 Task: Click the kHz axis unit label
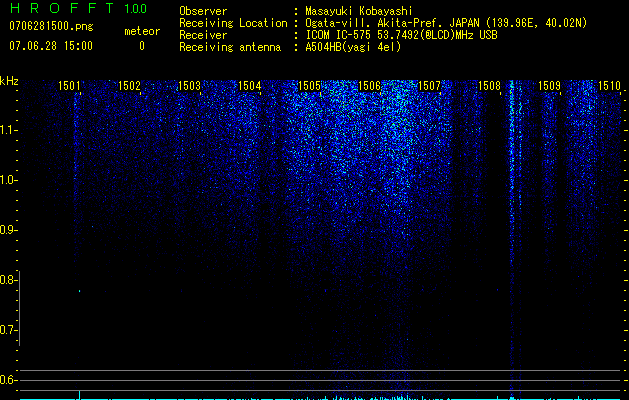9,81
